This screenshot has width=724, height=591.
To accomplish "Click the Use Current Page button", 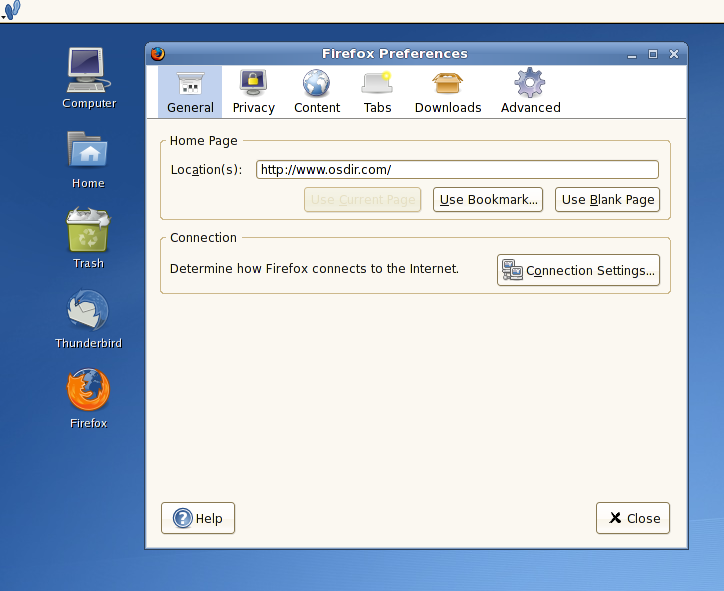I will click(x=362, y=199).
